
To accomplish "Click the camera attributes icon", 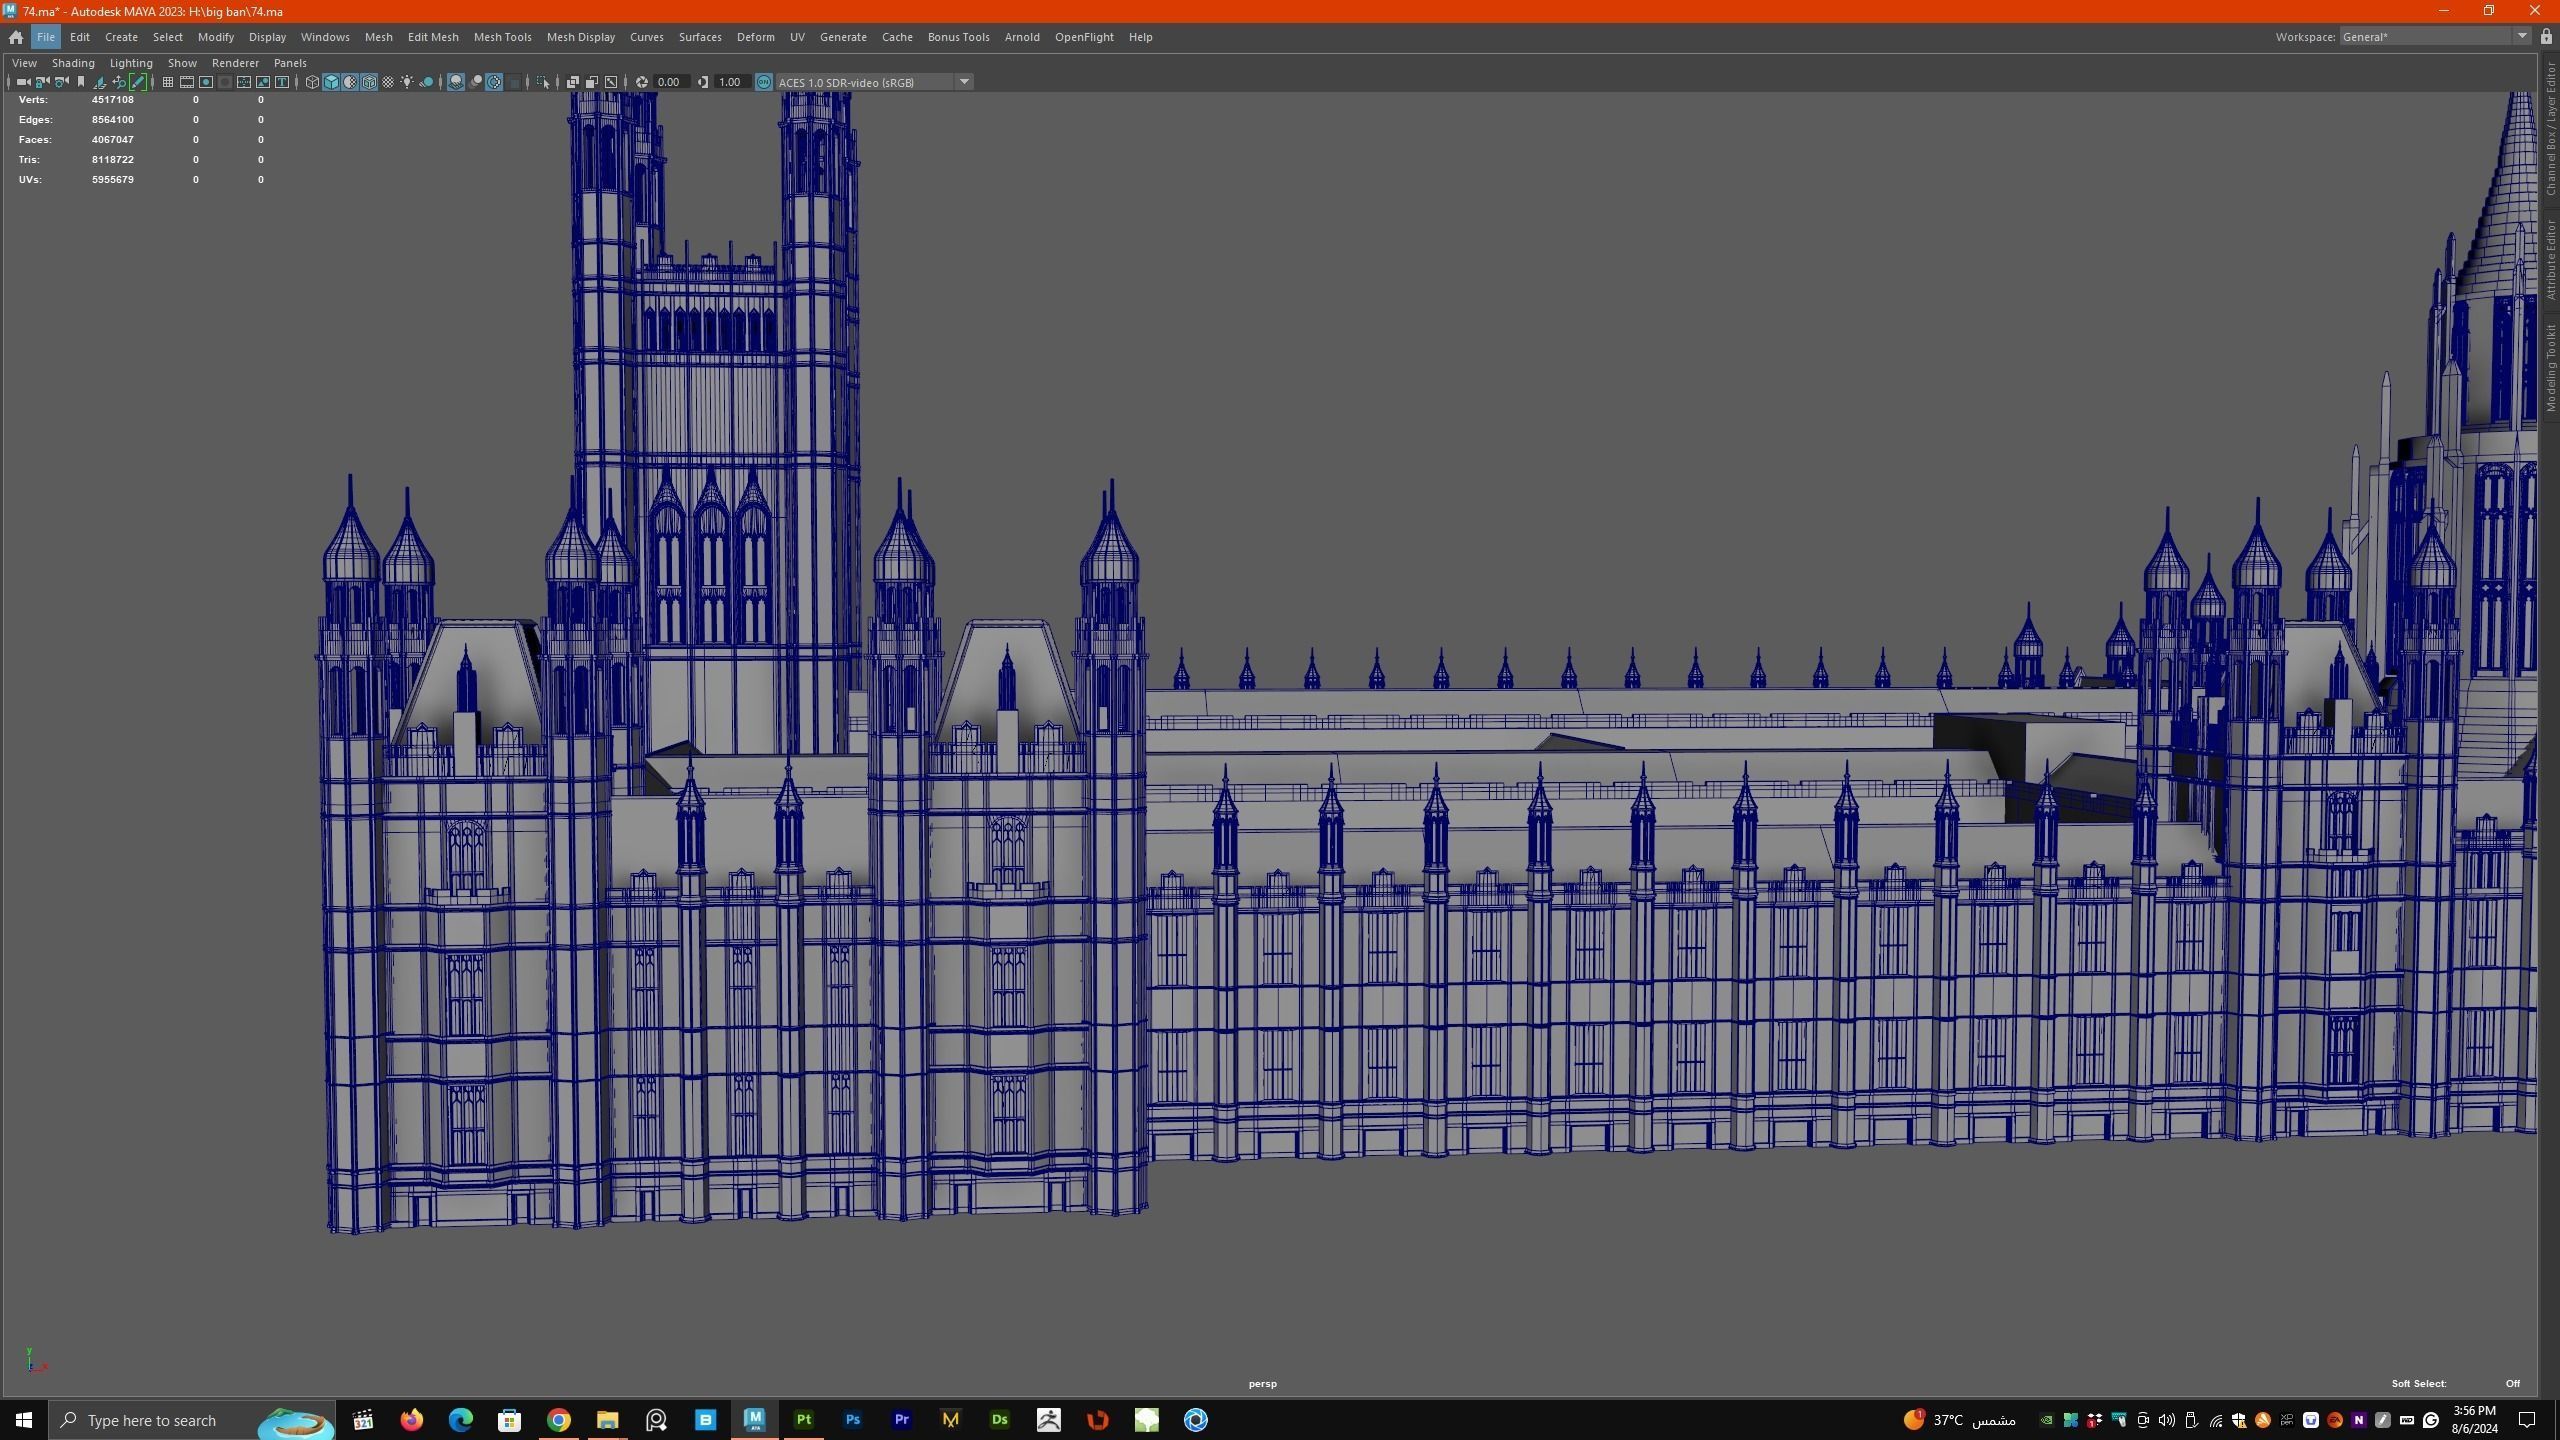I will tap(61, 82).
